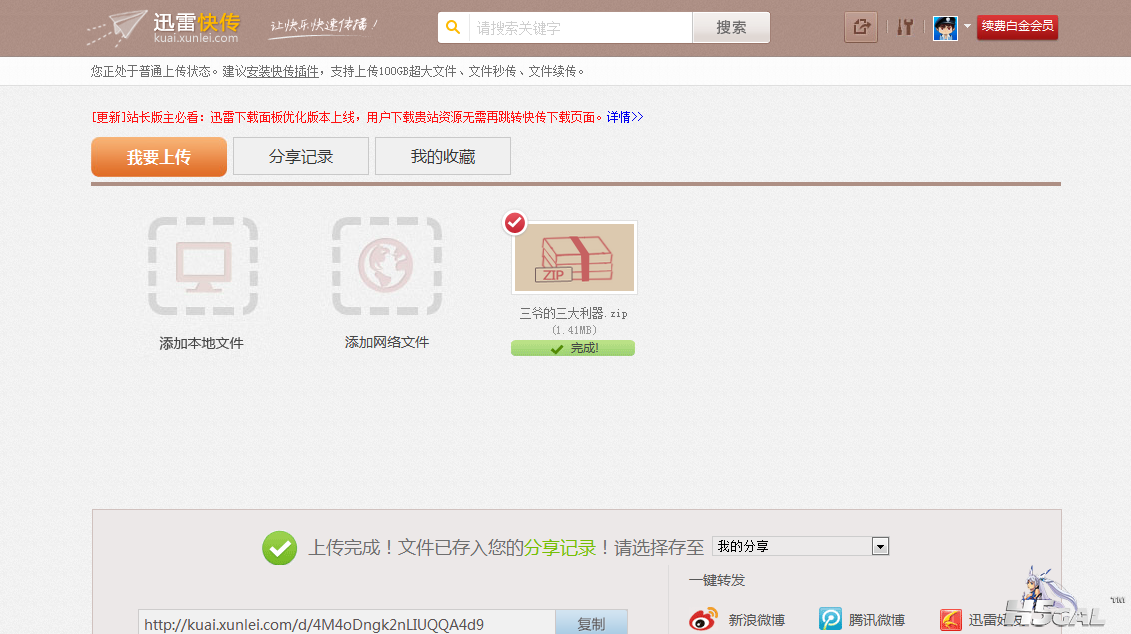This screenshot has width=1131, height=634.
Task: Toggle the red checkmark on zip file
Action: pos(515,222)
